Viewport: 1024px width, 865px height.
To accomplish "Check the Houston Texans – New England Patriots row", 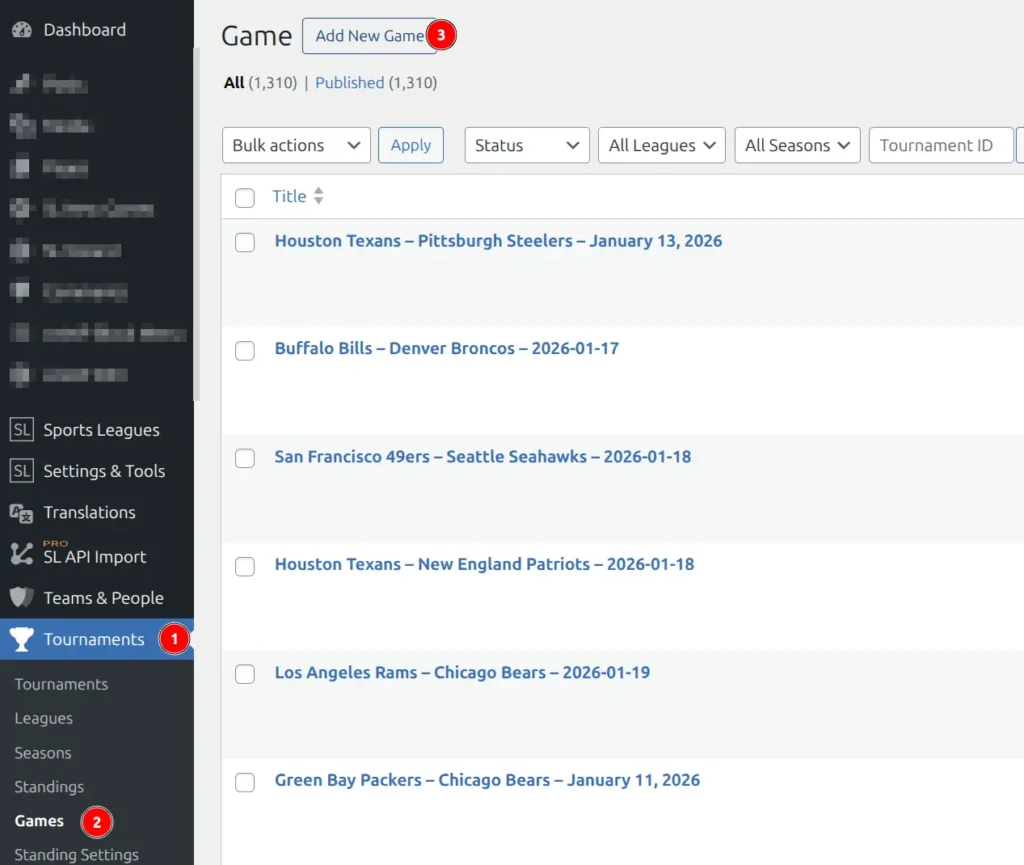I will pyautogui.click(x=245, y=566).
